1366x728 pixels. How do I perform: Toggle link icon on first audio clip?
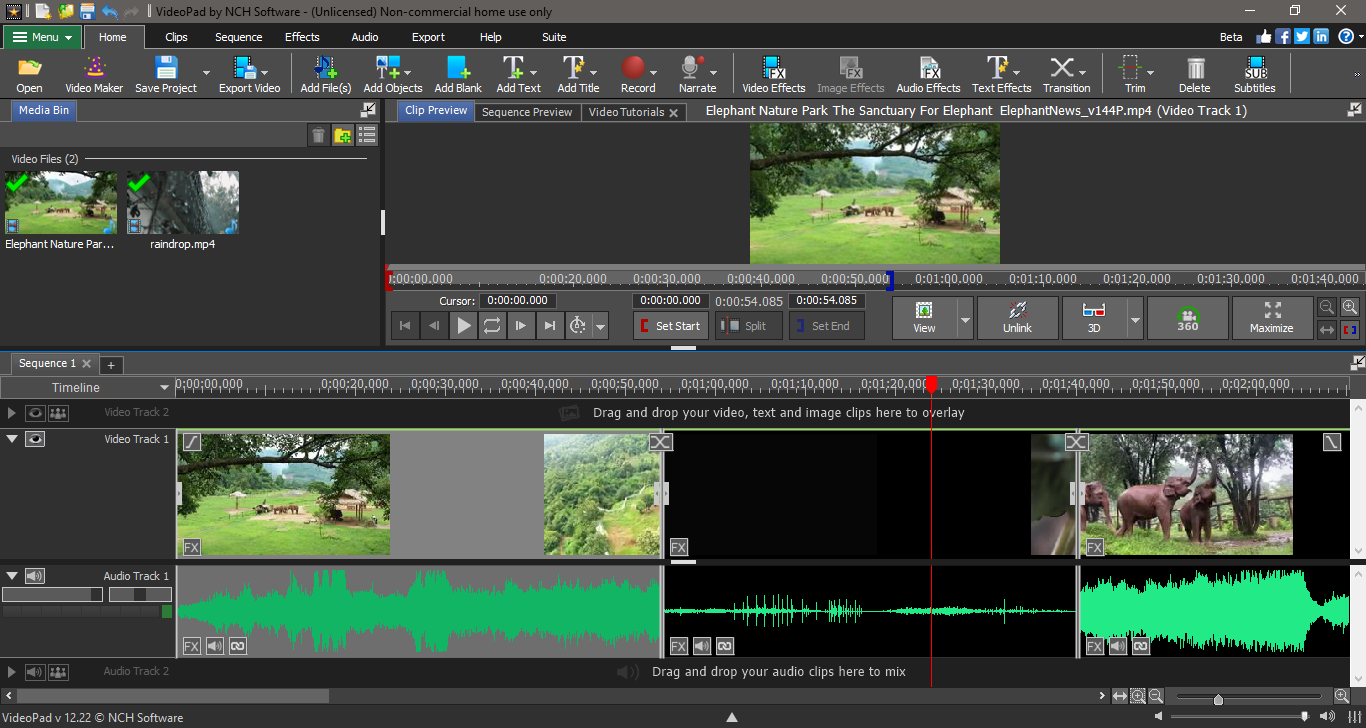coord(238,646)
